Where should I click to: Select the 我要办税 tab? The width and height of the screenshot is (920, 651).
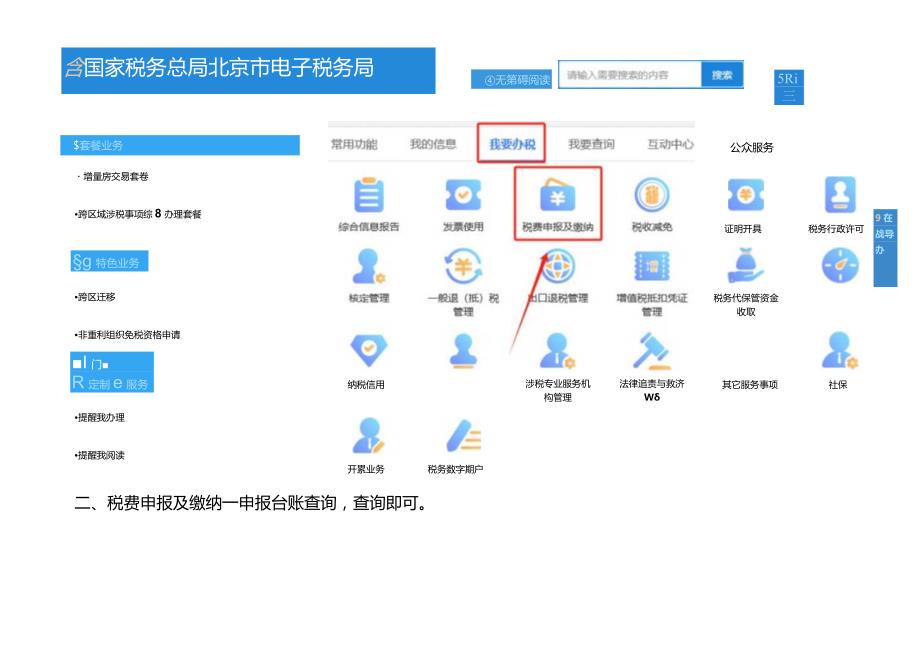(512, 144)
